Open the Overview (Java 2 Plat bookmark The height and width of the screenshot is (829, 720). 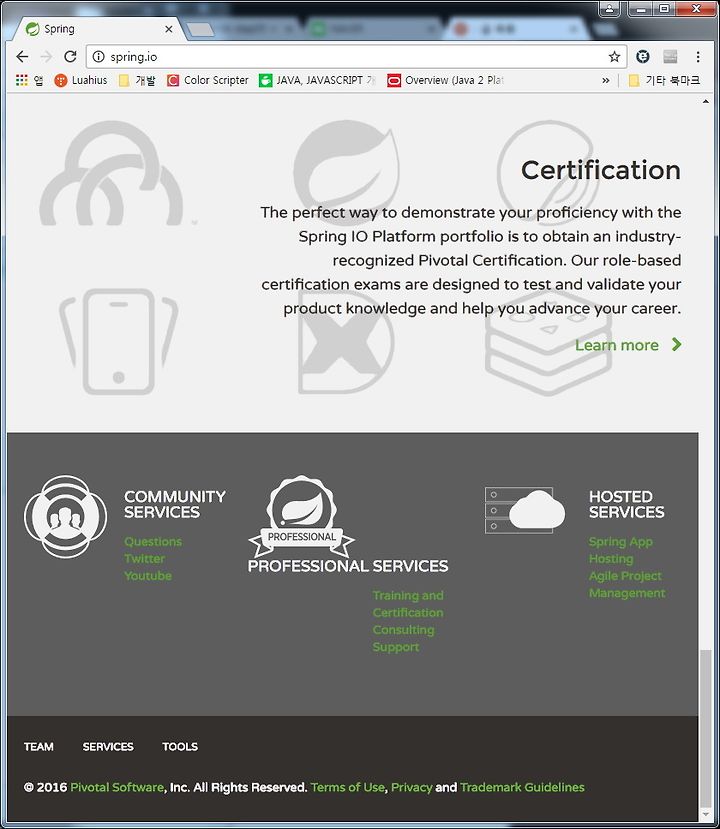click(x=445, y=80)
